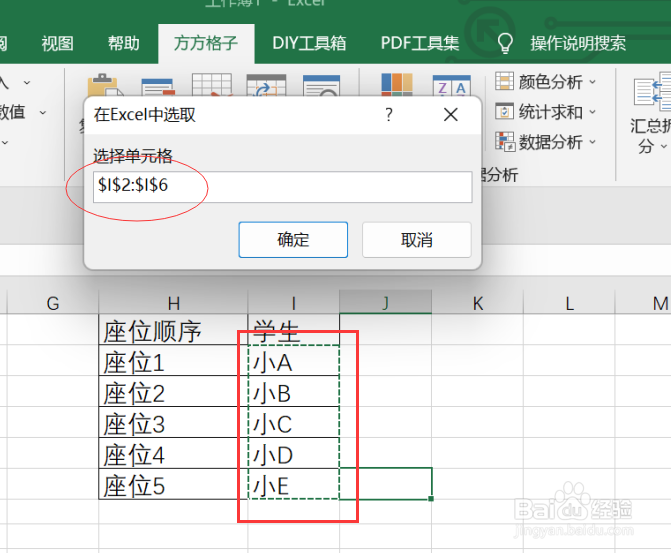Click the 选择单元格 range input field
This screenshot has width=671, height=553.
click(x=282, y=187)
